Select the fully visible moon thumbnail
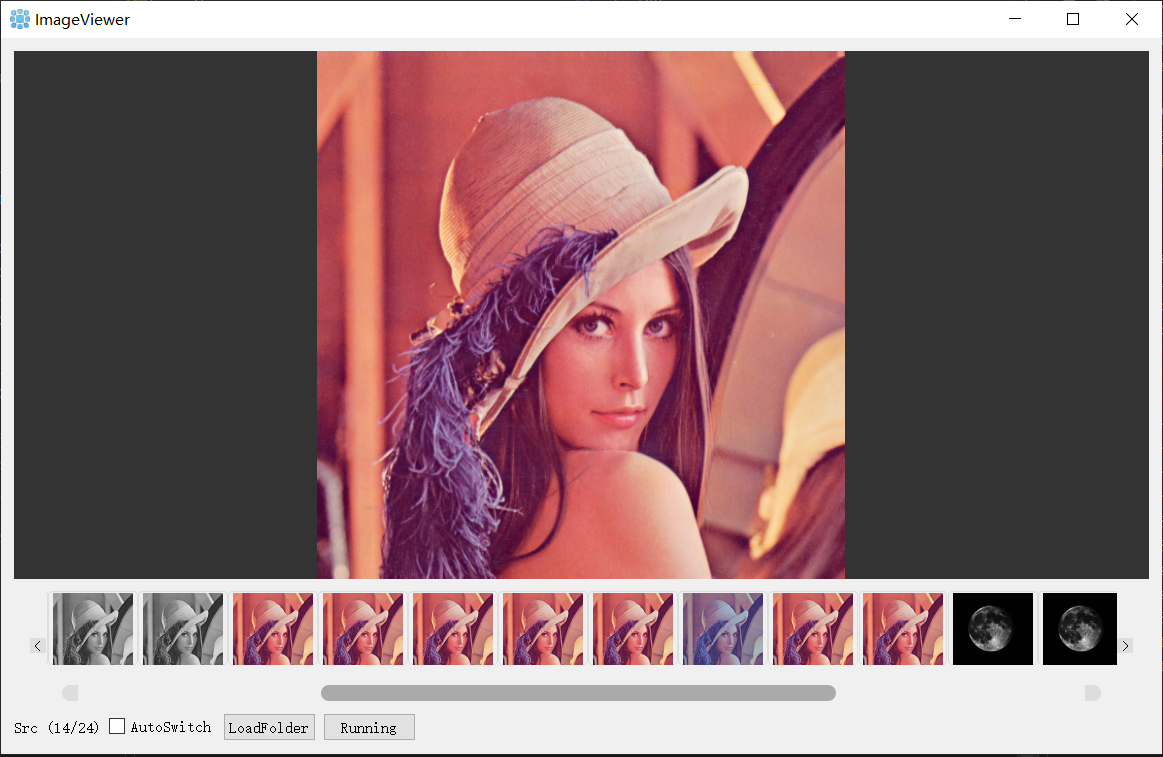Image resolution: width=1163 pixels, height=757 pixels. 993,629
